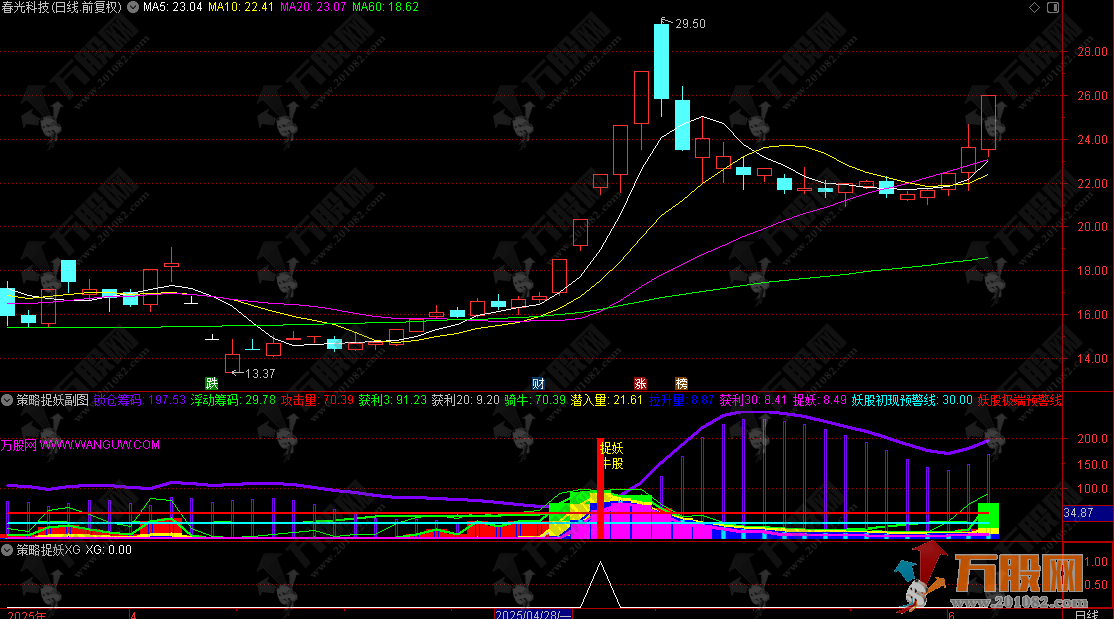
Task: Expand the main chart indicator dropdown arrow
Action: coord(134,7)
